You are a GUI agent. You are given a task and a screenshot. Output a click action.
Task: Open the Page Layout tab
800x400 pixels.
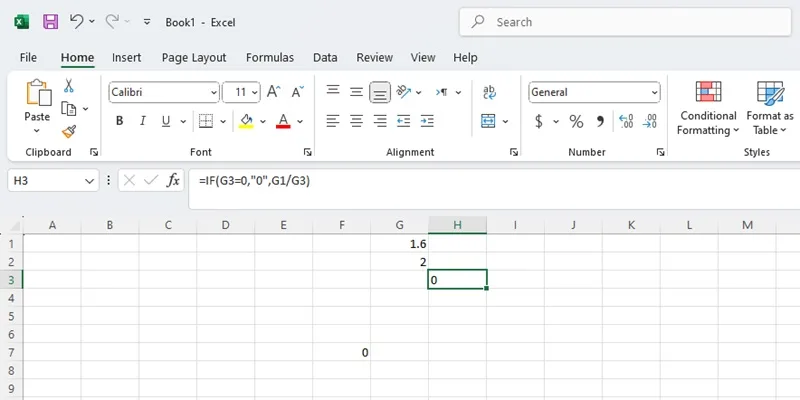click(194, 58)
